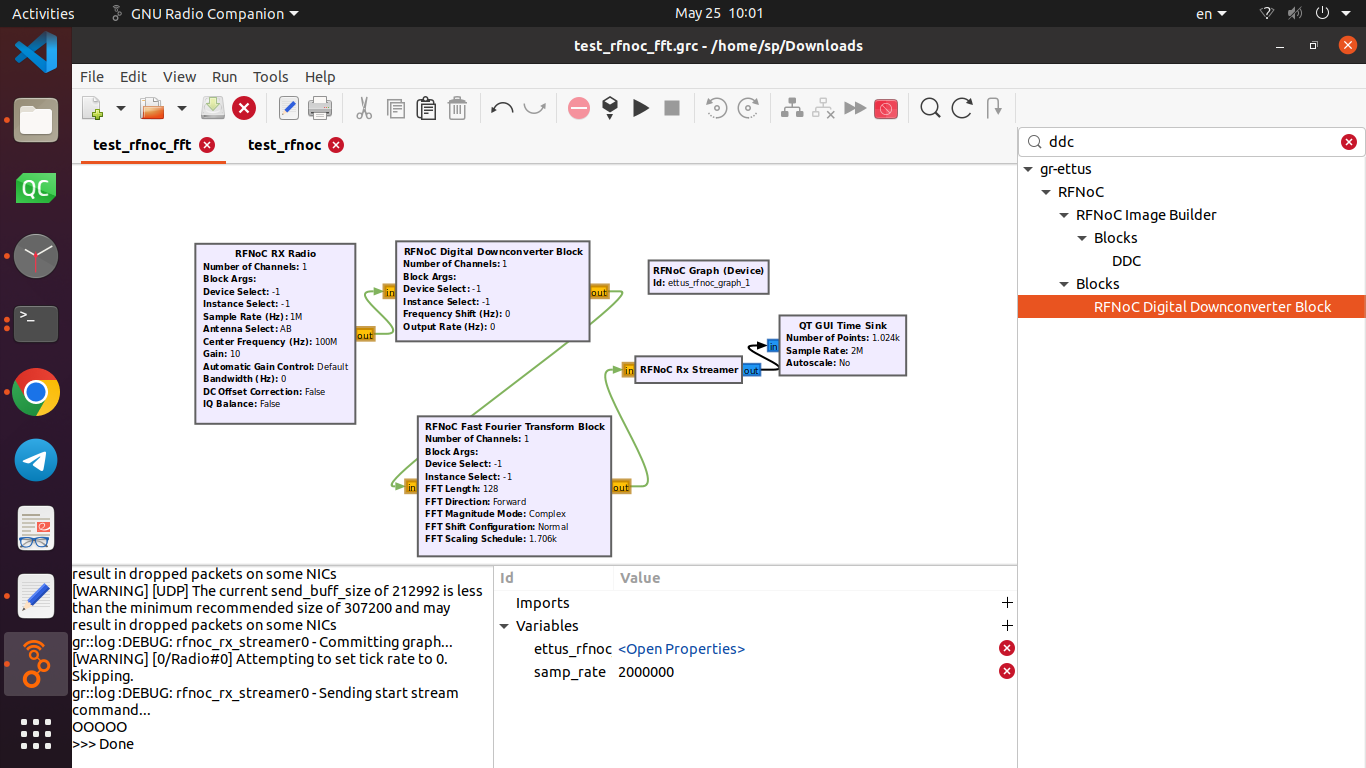This screenshot has width=1366, height=768.
Task: Open the Find blocks magnifier icon
Action: coord(930,108)
